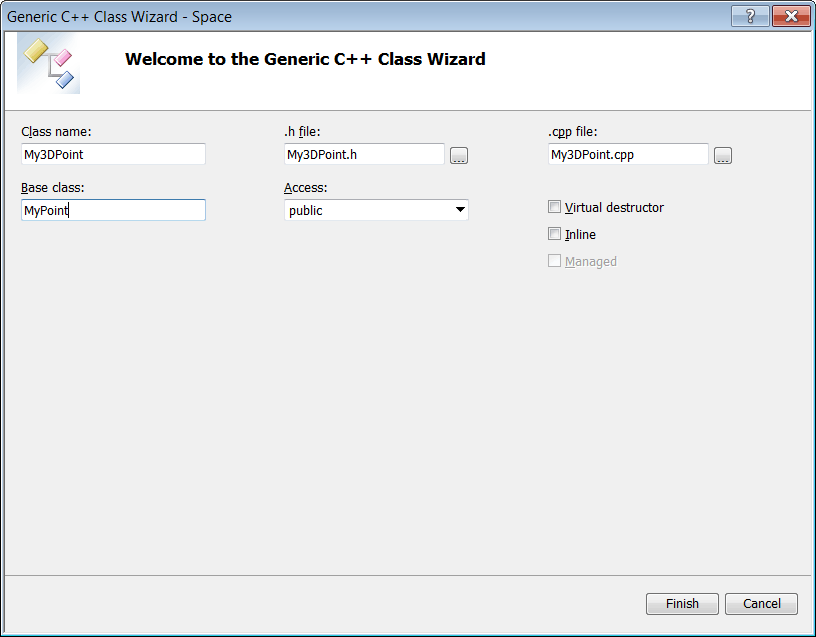
Task: Click into the .h file text box
Action: point(364,154)
